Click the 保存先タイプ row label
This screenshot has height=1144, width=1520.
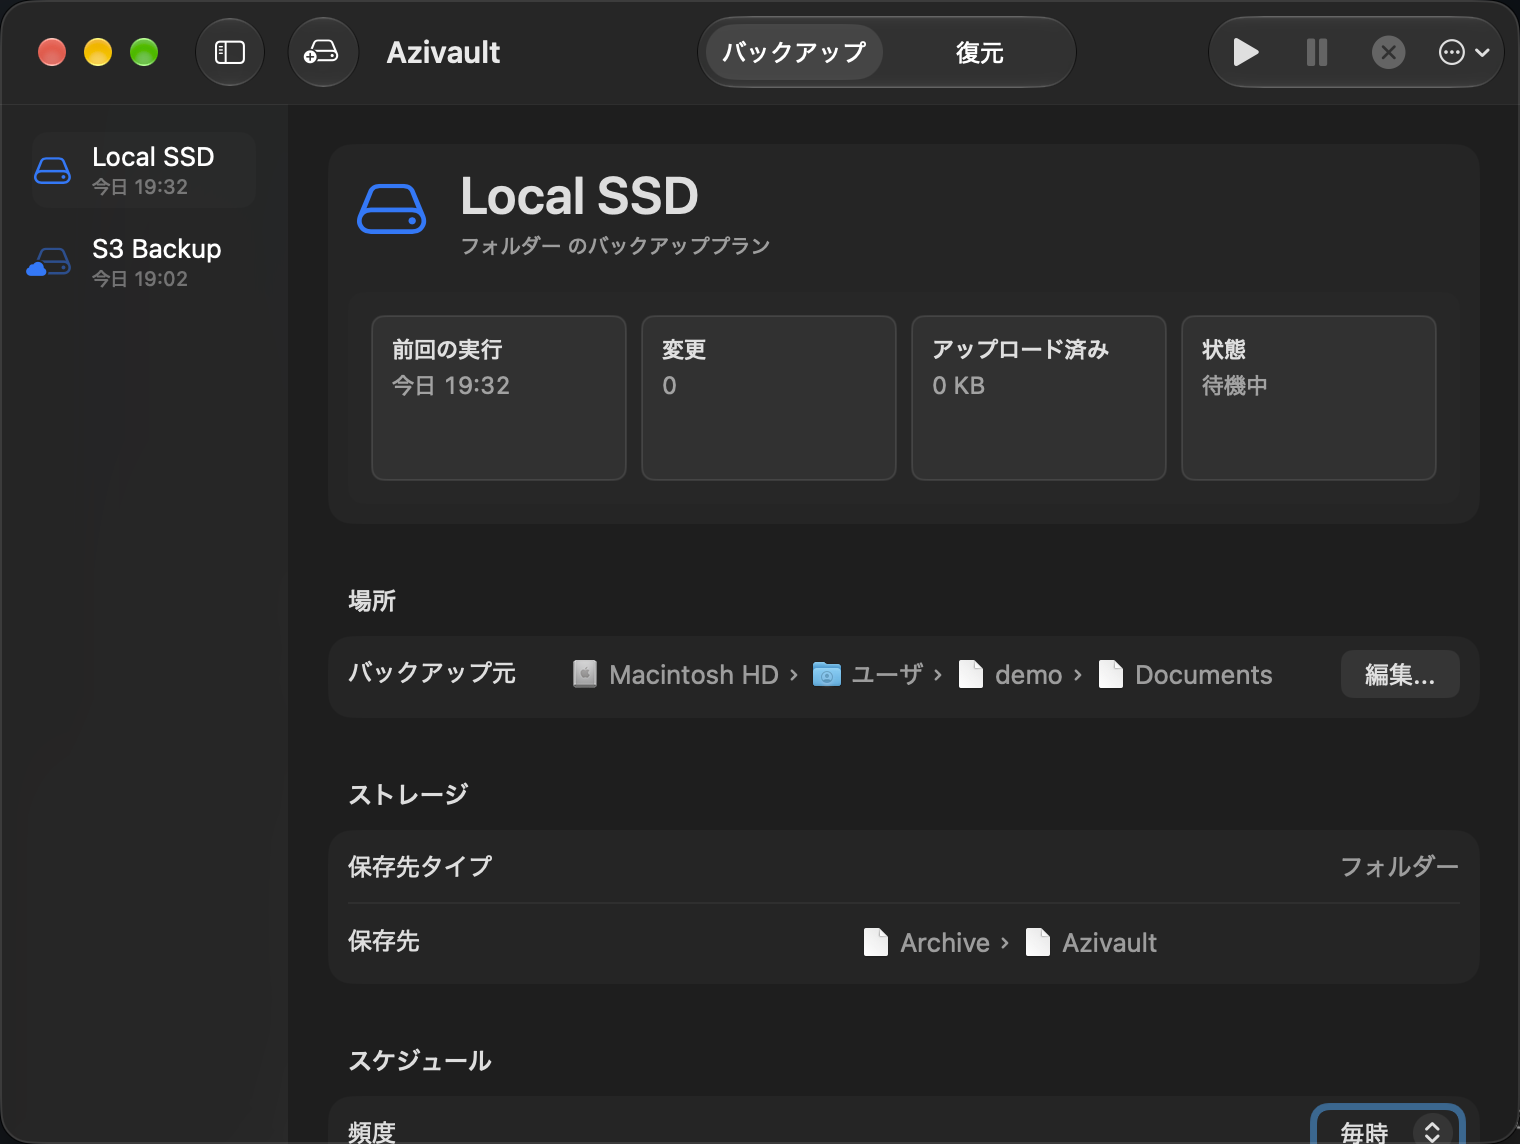[x=420, y=866]
